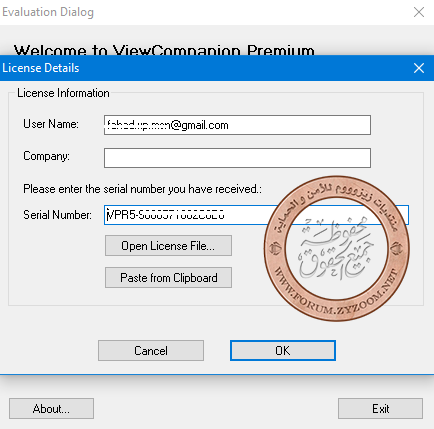Viewport: 434px width, 429px height.
Task: Click the License Details title bar text
Action: 41,68
